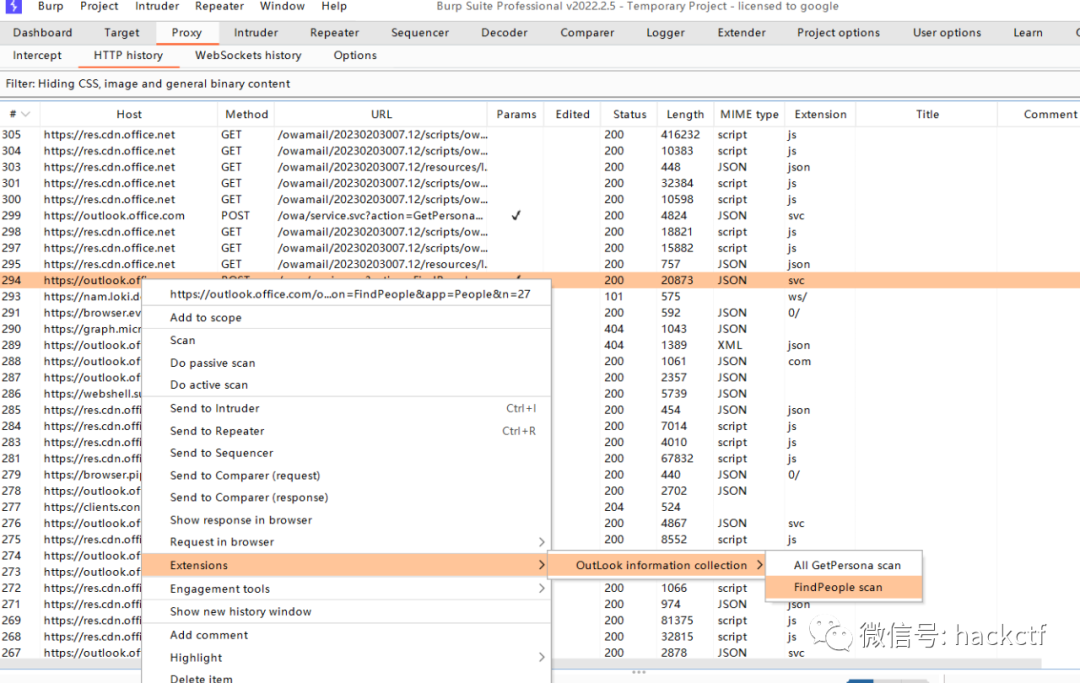This screenshot has height=683, width=1080.
Task: Sort table by Status column header
Action: pyautogui.click(x=630, y=114)
